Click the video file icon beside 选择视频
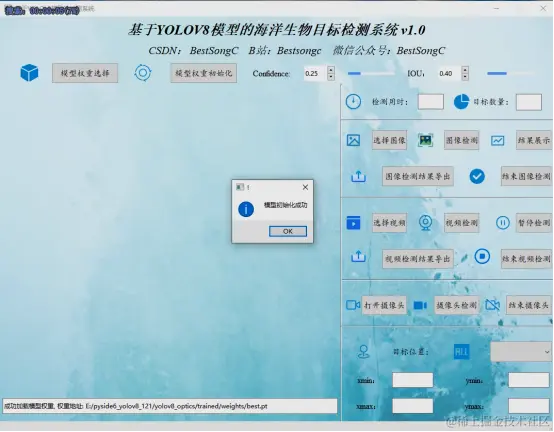This screenshot has width=554, height=432. point(353,223)
